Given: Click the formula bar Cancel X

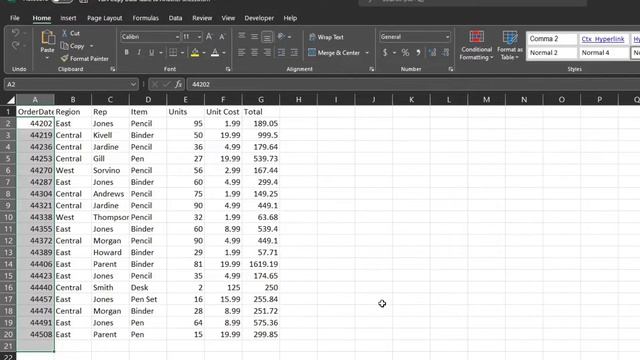Looking at the screenshot, I should click(x=154, y=84).
